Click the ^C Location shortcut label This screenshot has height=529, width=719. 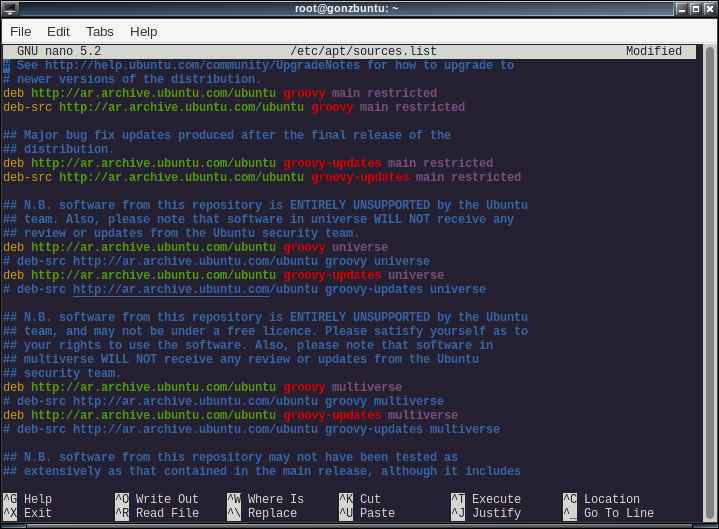coord(602,499)
